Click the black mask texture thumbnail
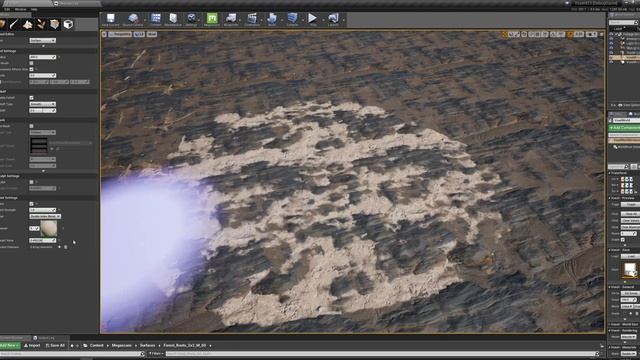The image size is (640, 360). 39,145
